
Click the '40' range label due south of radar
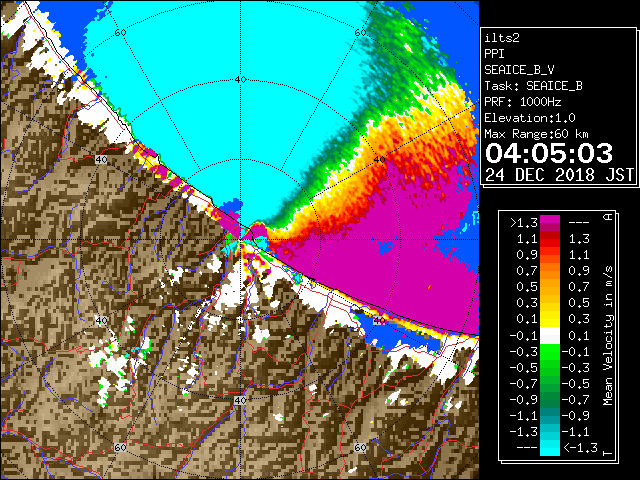tap(240, 400)
